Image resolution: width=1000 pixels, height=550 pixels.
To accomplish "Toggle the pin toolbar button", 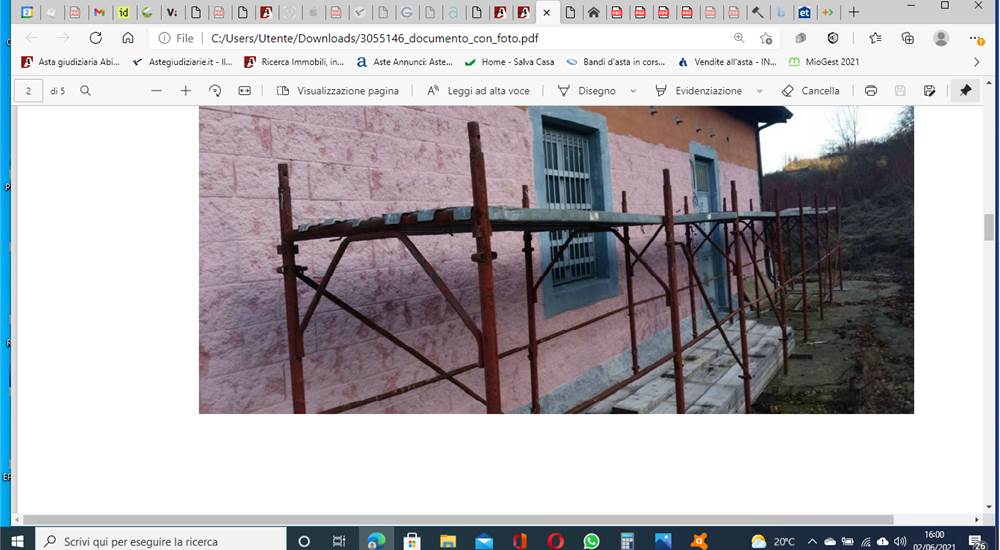I will pyautogui.click(x=965, y=91).
